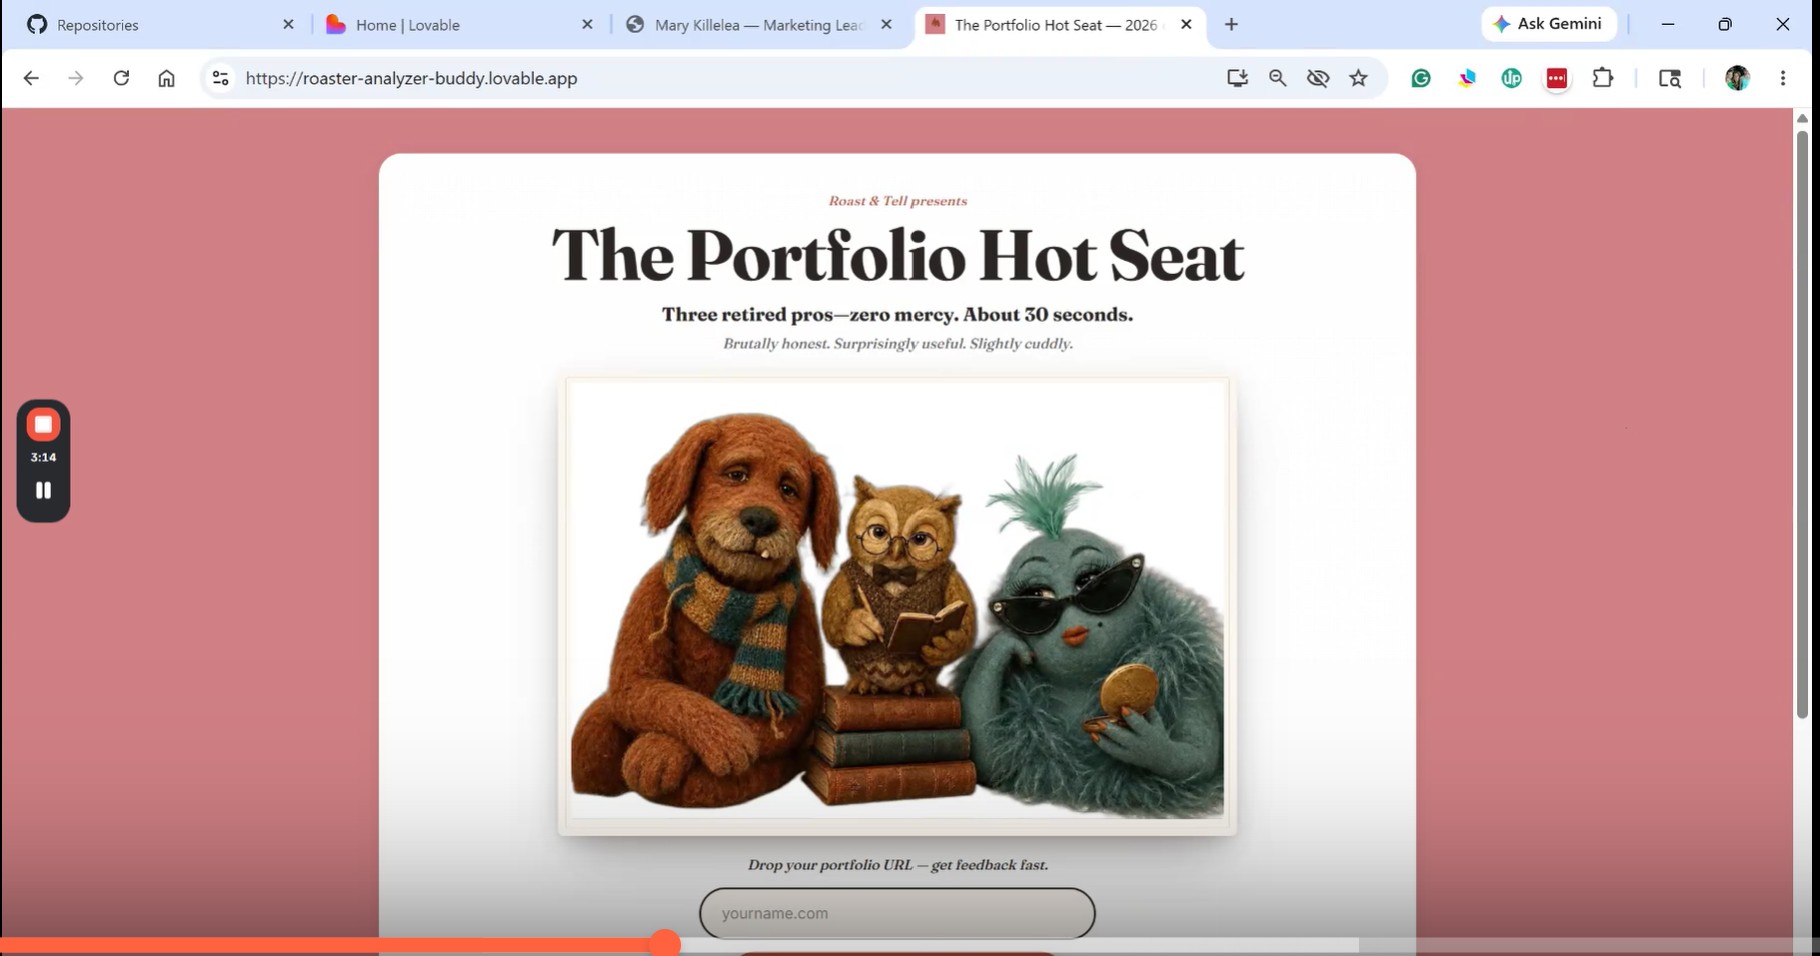Open the tab search side panel icon

(1670, 78)
